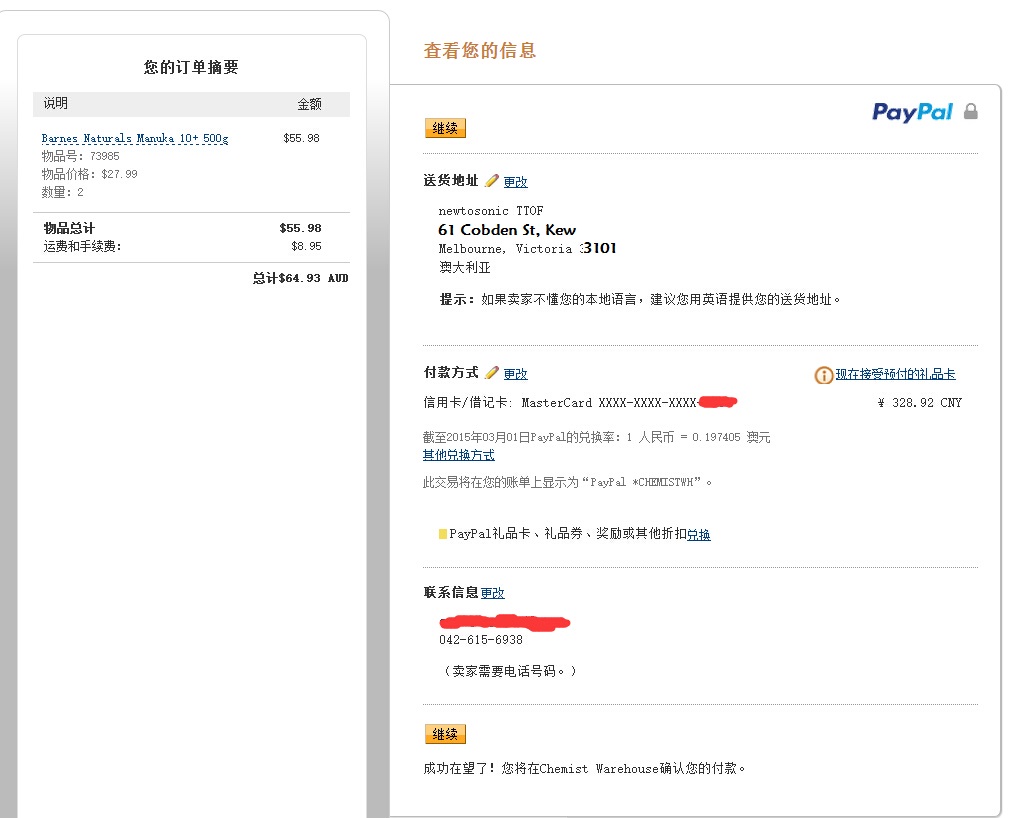
Task: Click the orange info icon for gift cards
Action: 824,375
